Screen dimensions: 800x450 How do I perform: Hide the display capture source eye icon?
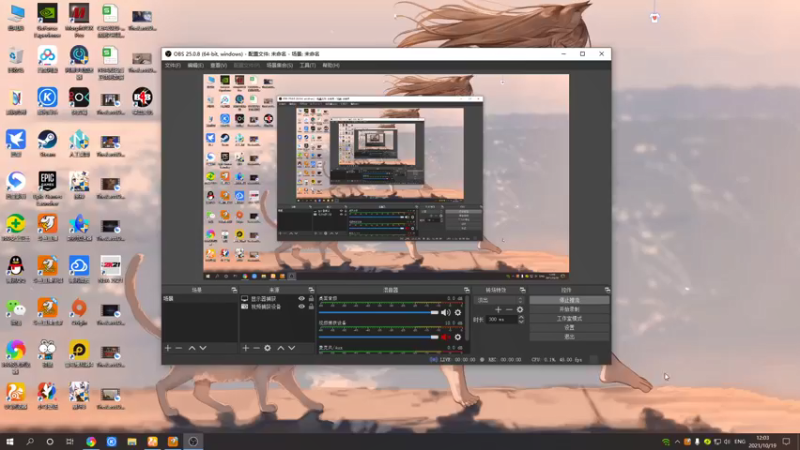coord(301,298)
